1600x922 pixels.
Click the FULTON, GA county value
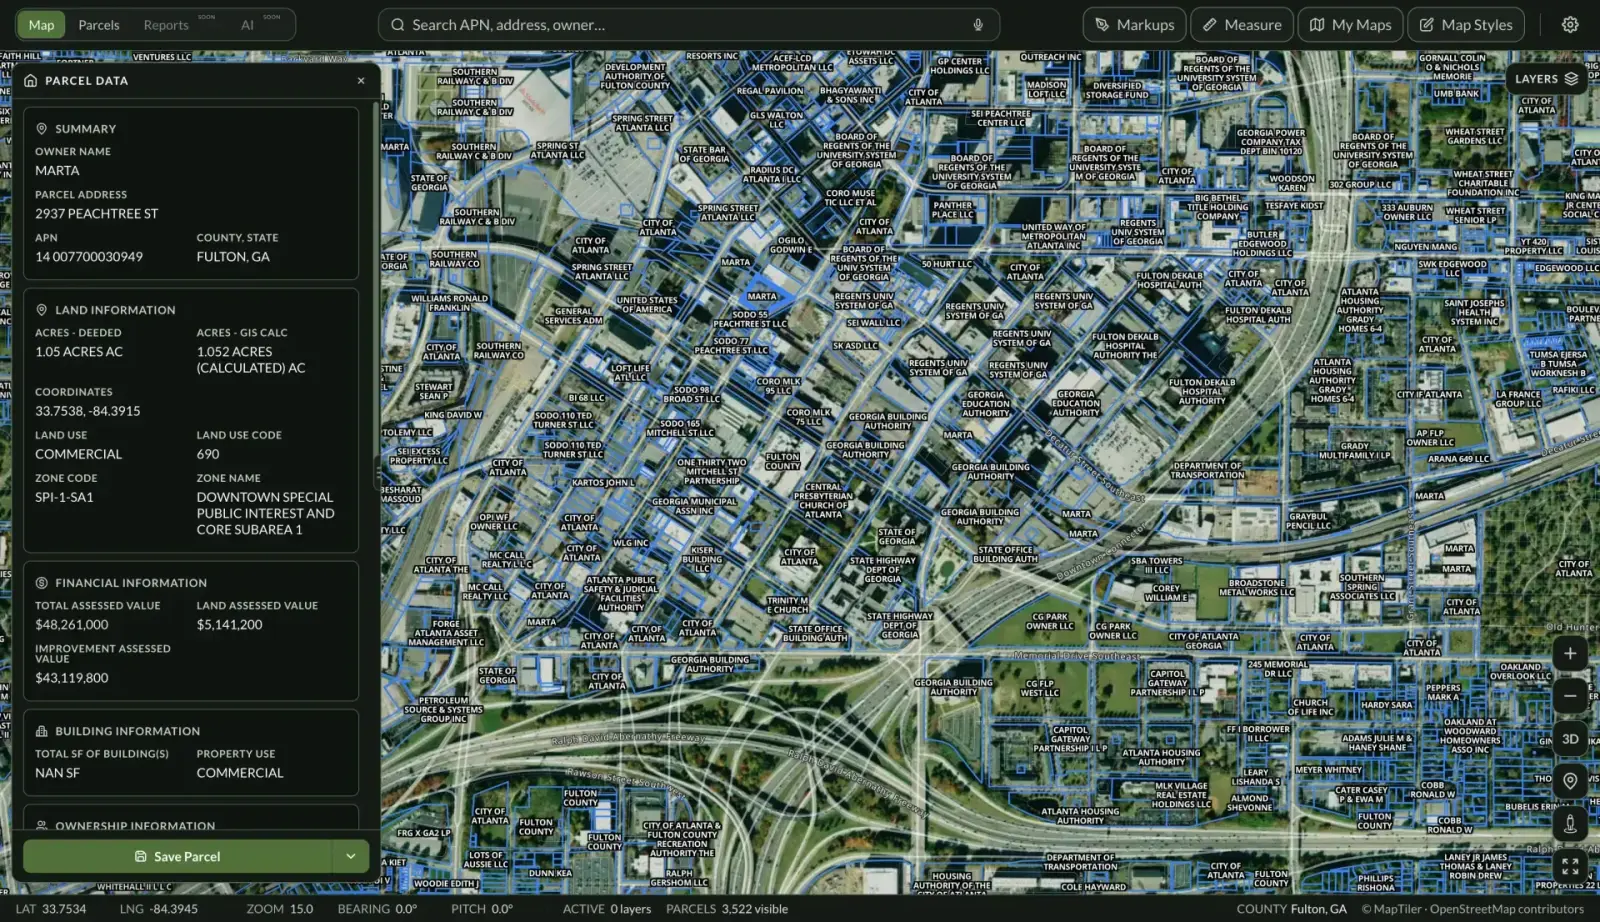pyautogui.click(x=233, y=257)
